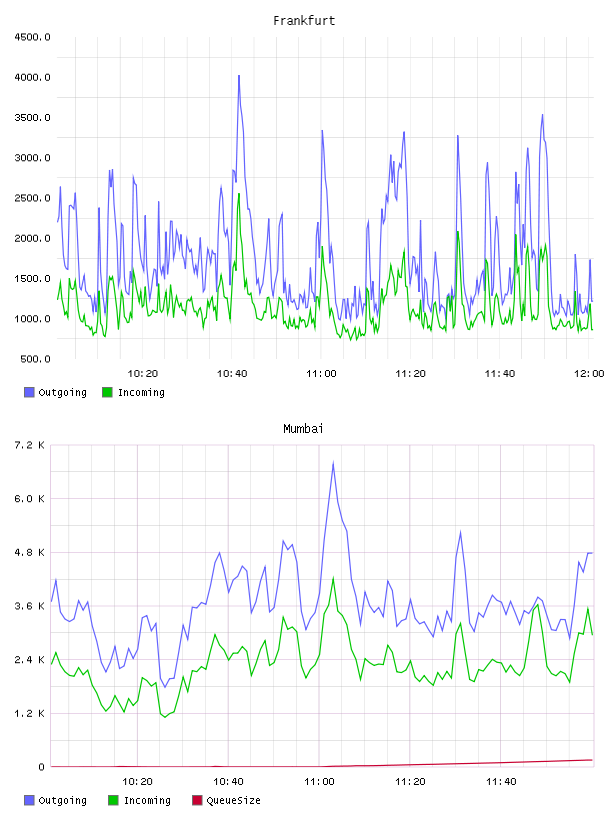
Task: Click the green Incoming swatch in Mumbai legend
Action: point(113,800)
